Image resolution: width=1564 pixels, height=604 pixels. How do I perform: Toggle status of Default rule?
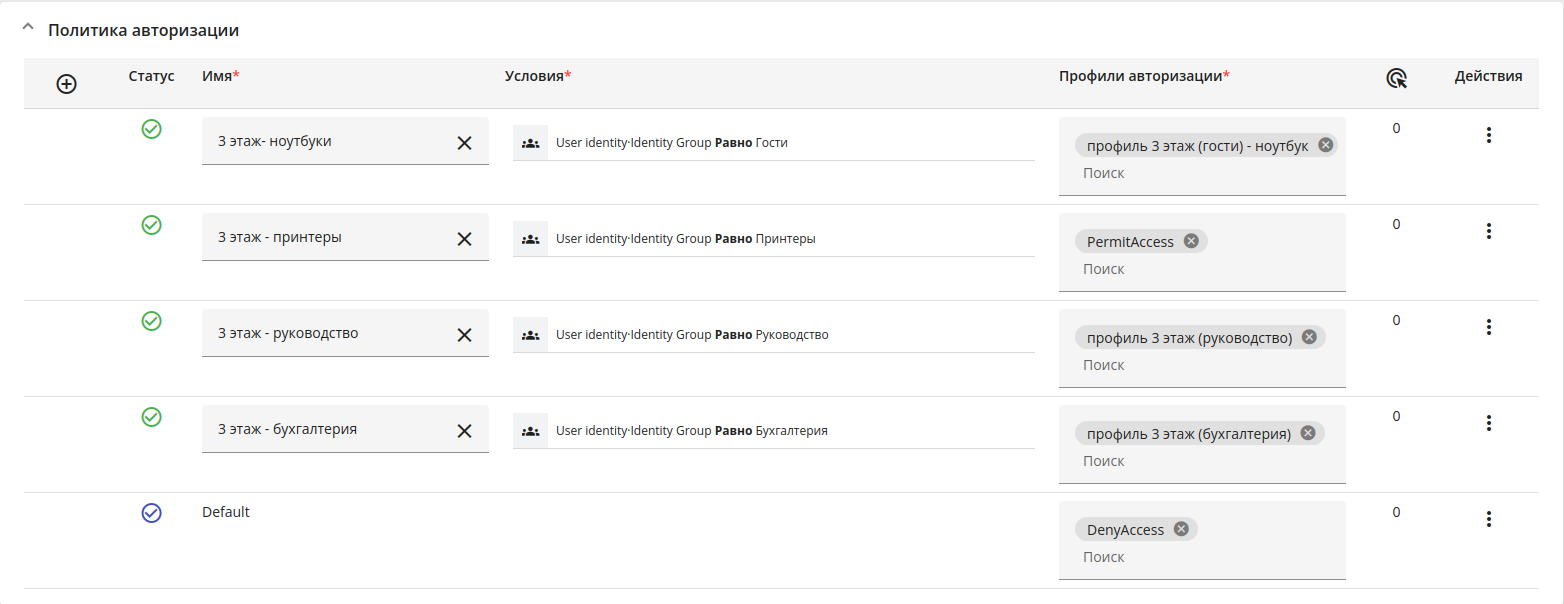[151, 513]
